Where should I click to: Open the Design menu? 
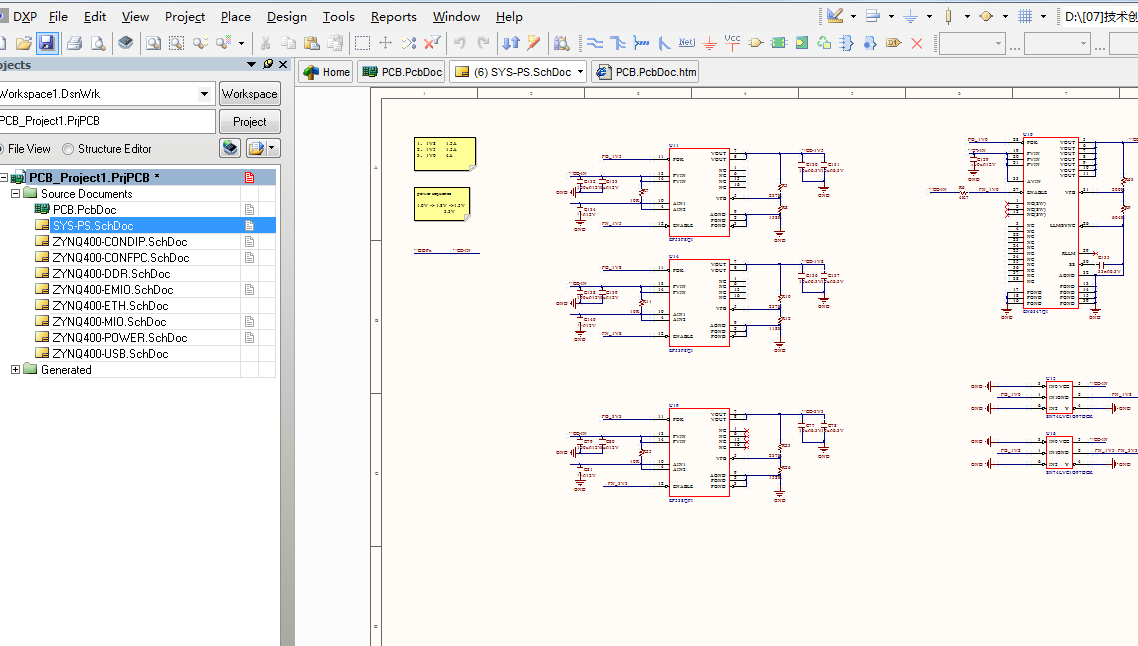pos(287,17)
